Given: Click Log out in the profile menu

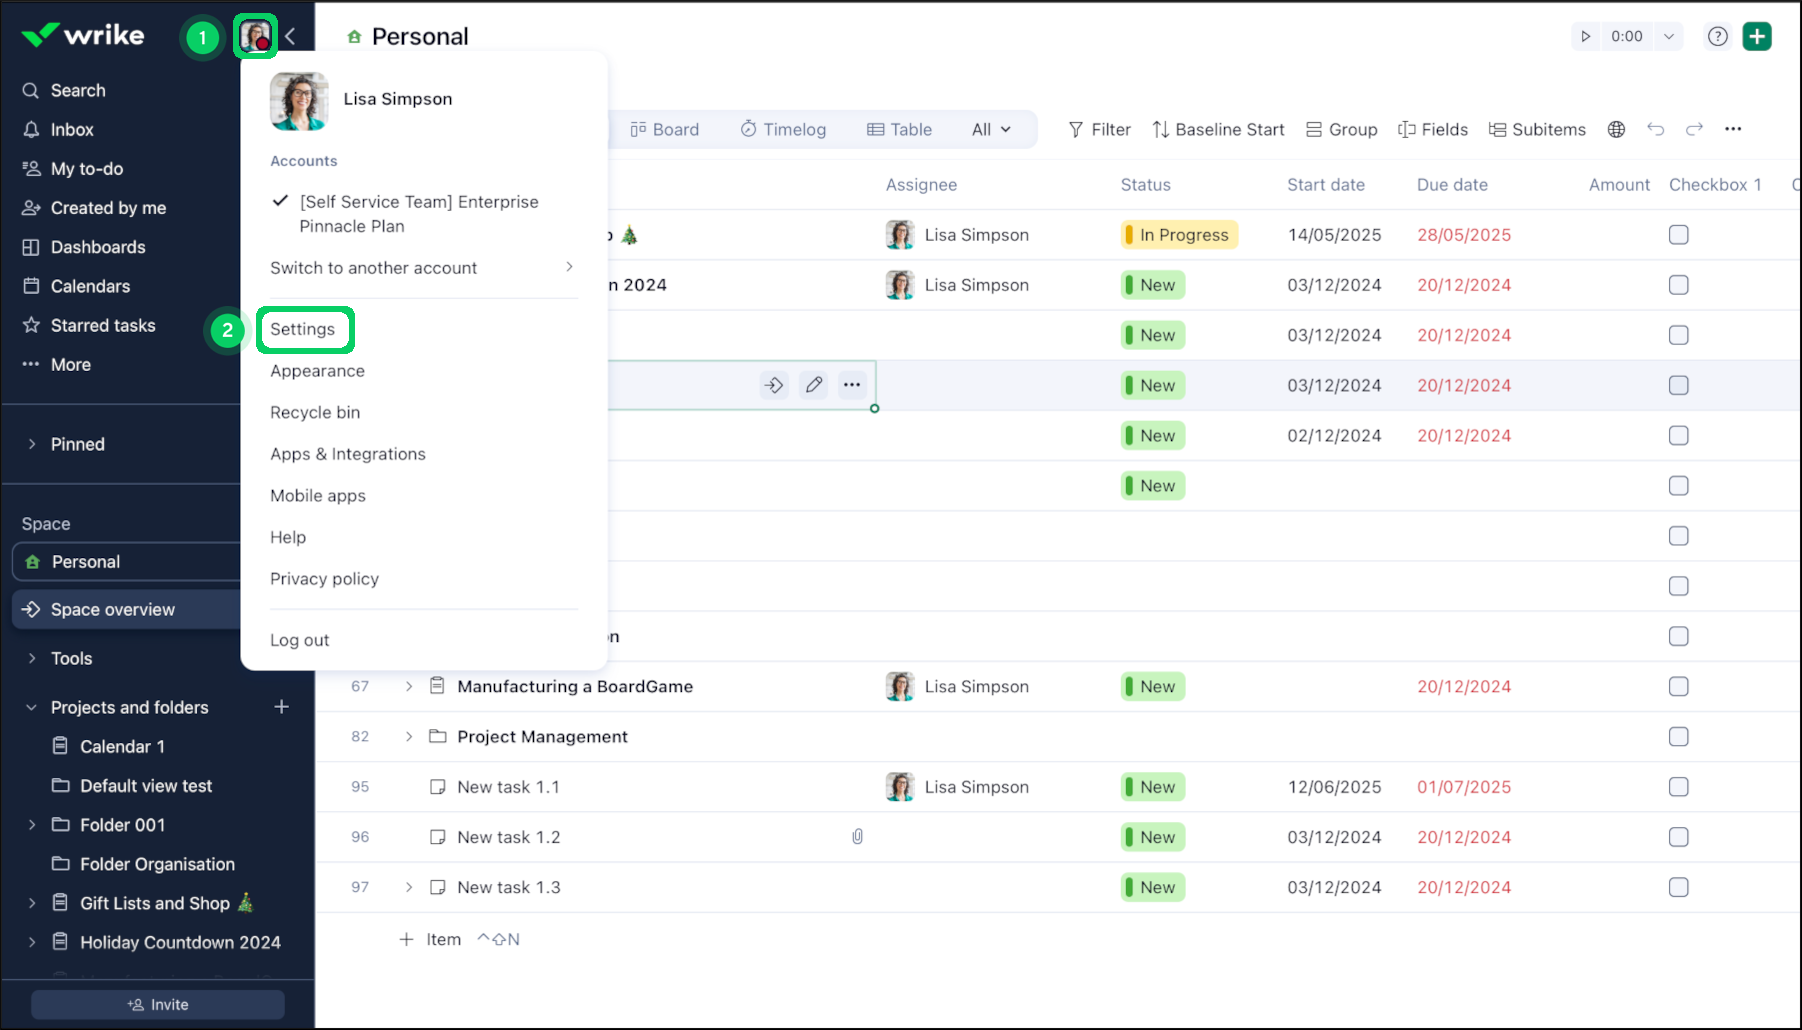Looking at the screenshot, I should [x=299, y=640].
